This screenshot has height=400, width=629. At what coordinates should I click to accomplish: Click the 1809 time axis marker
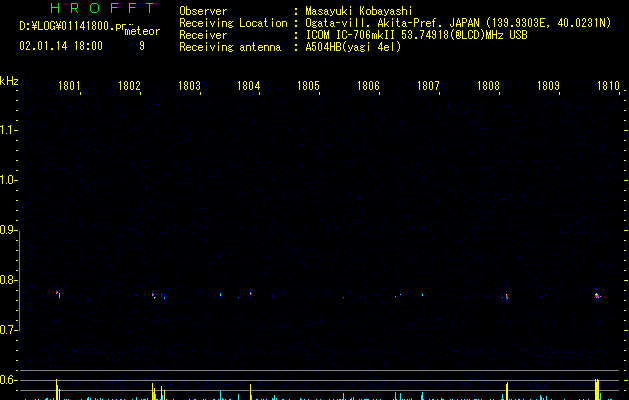point(548,86)
